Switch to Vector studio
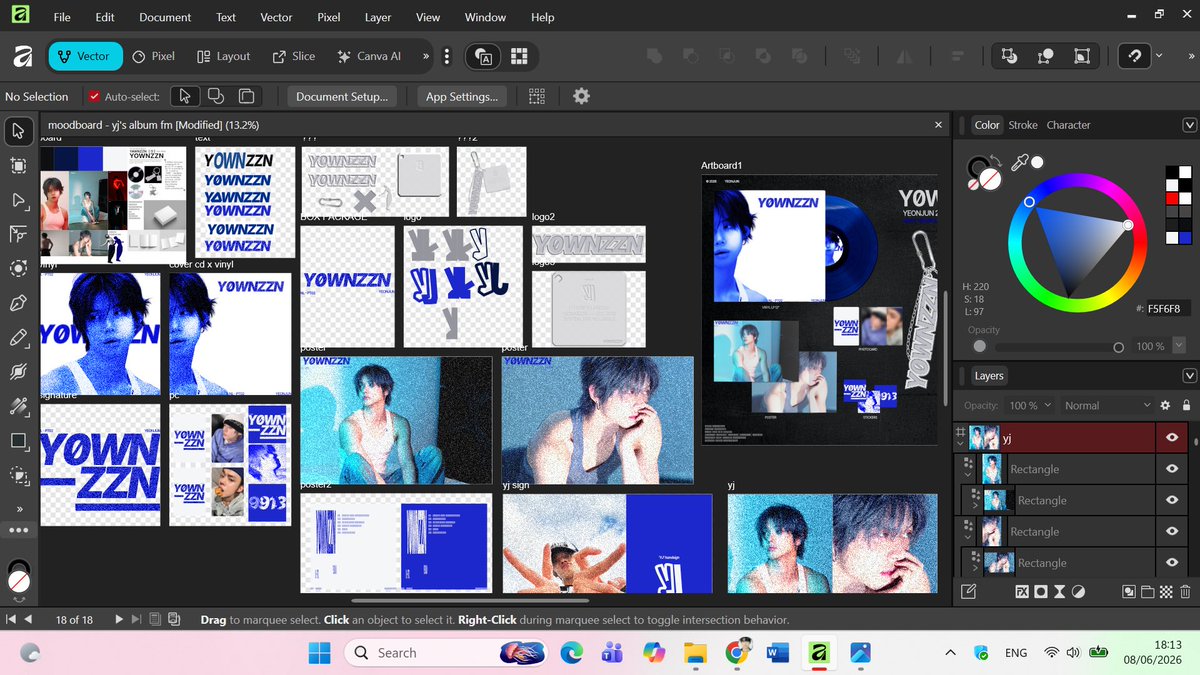 (x=84, y=56)
